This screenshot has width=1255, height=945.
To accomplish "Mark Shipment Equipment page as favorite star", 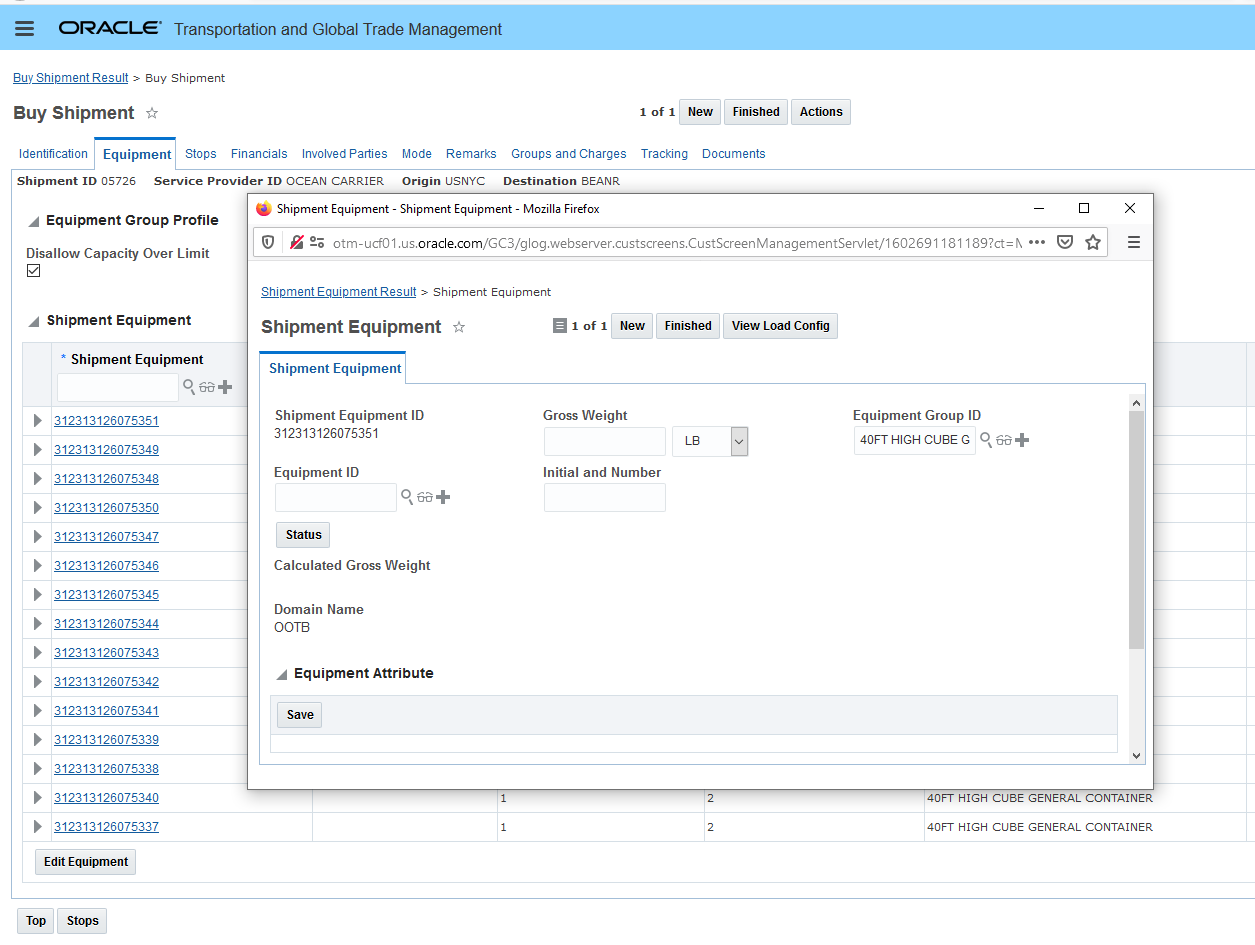I will click(x=459, y=327).
